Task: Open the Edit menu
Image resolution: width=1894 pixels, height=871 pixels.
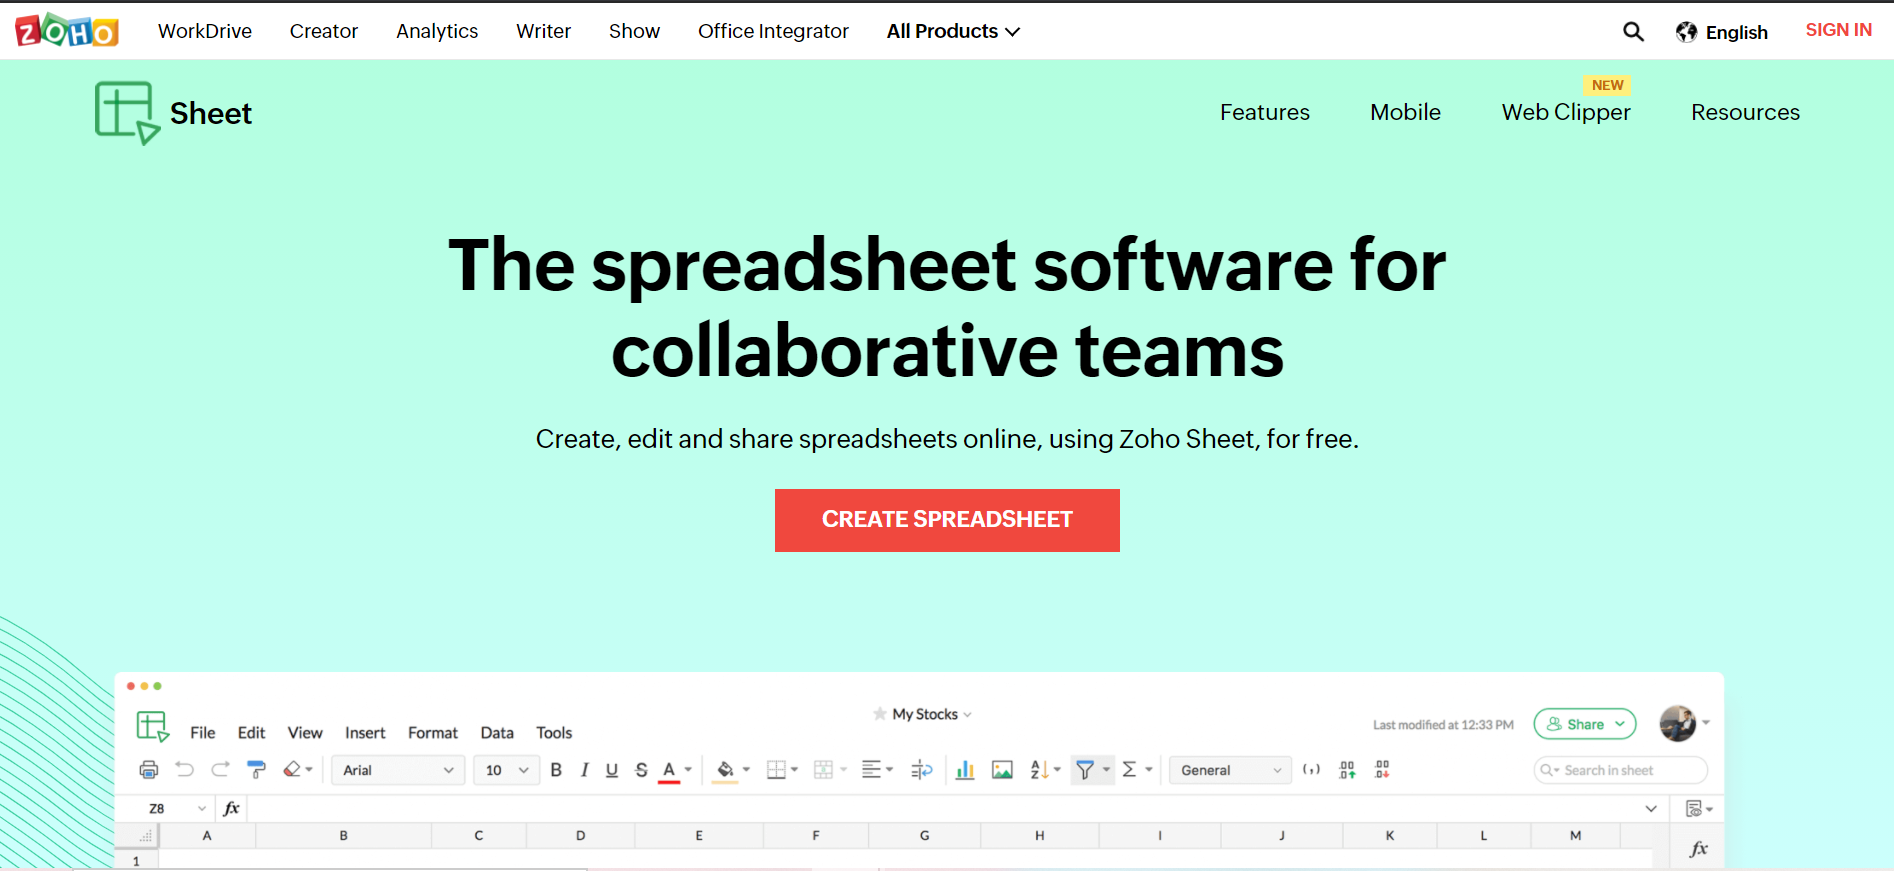Action: click(251, 733)
